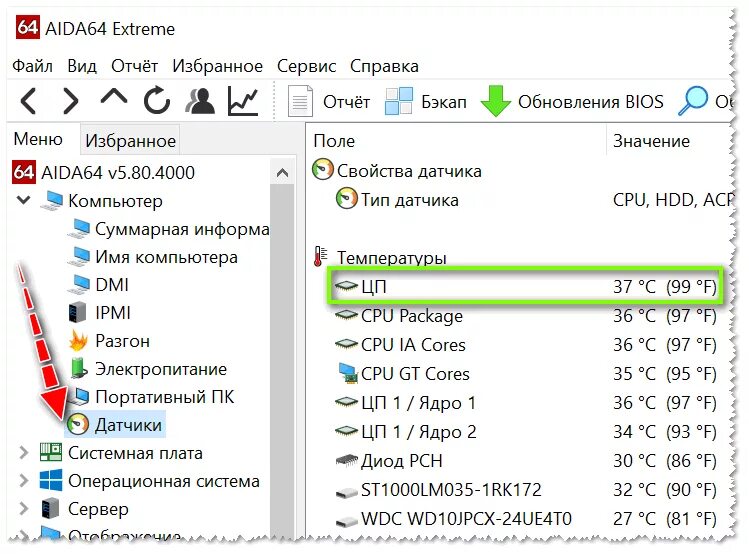Click the Операционная система Windows logo icon
749x554 pixels.
pyautogui.click(x=51, y=480)
